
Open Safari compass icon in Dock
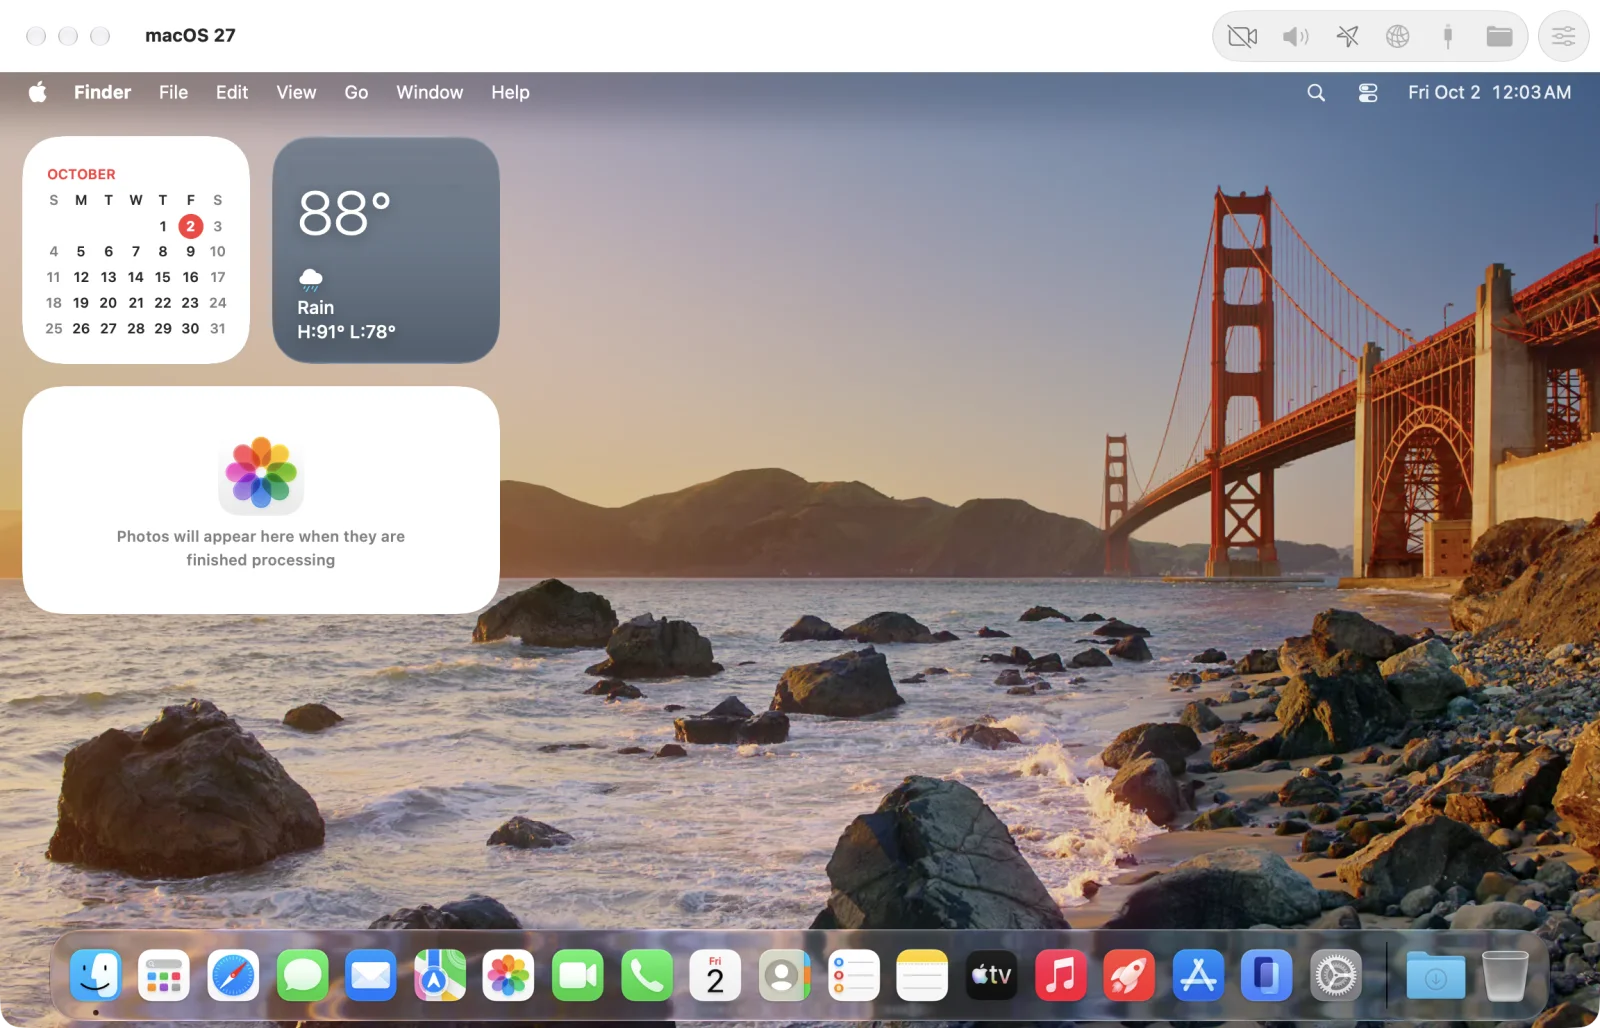pos(233,975)
